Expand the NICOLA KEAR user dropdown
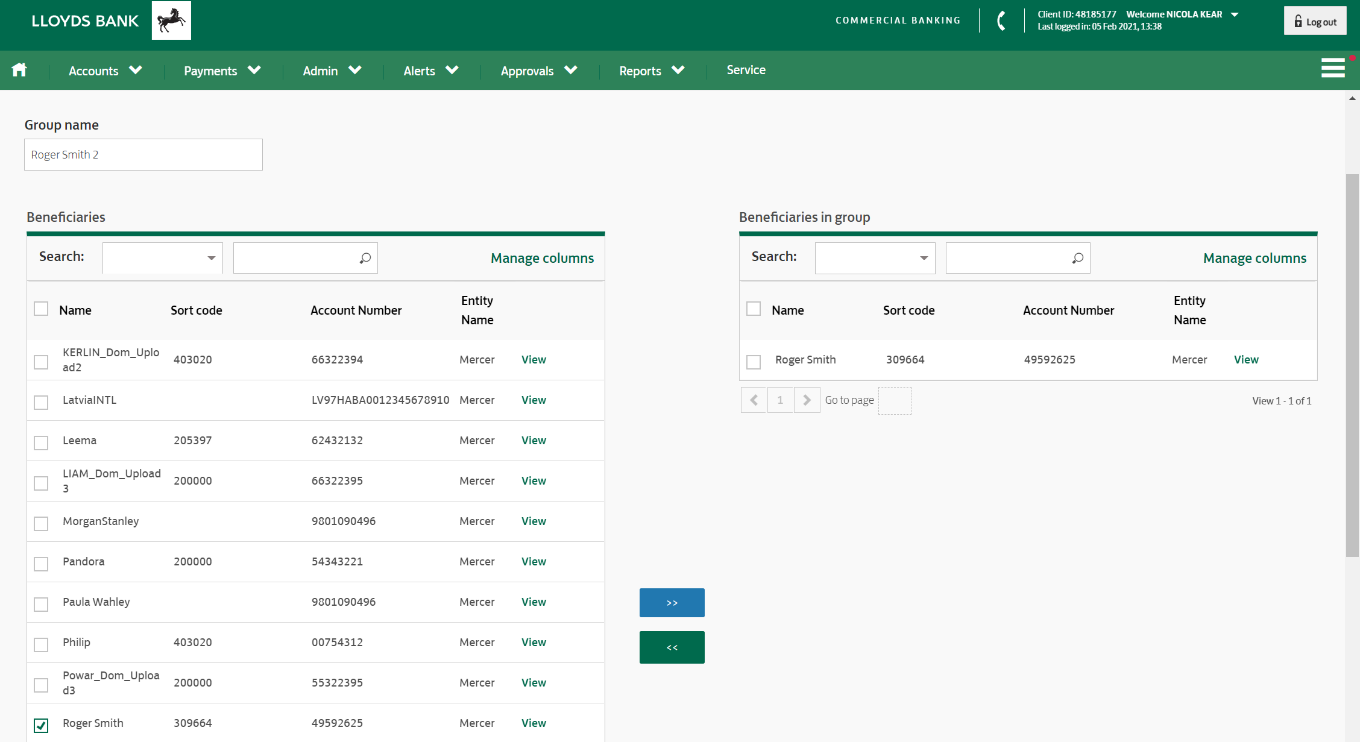 tap(1234, 14)
